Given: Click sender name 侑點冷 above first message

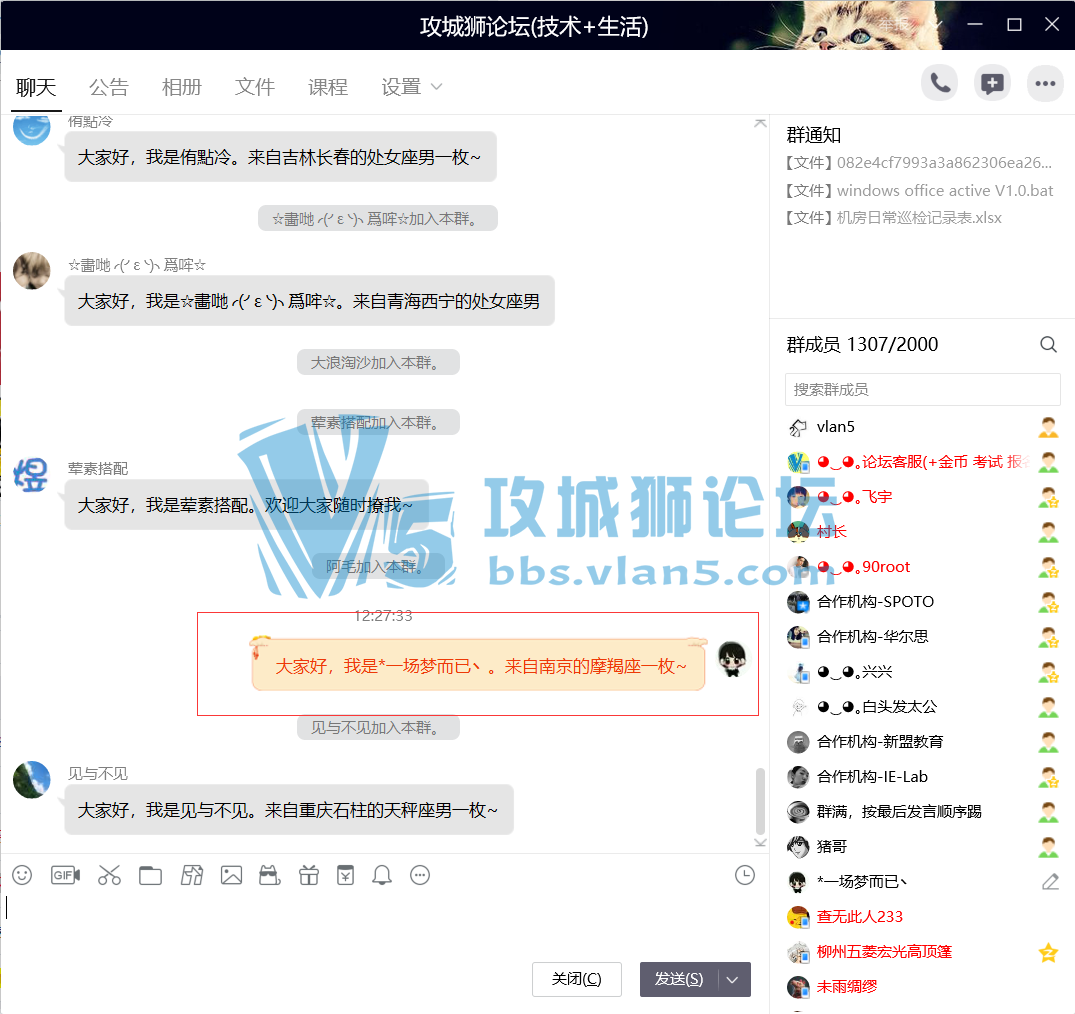Looking at the screenshot, I should pyautogui.click(x=90, y=121).
